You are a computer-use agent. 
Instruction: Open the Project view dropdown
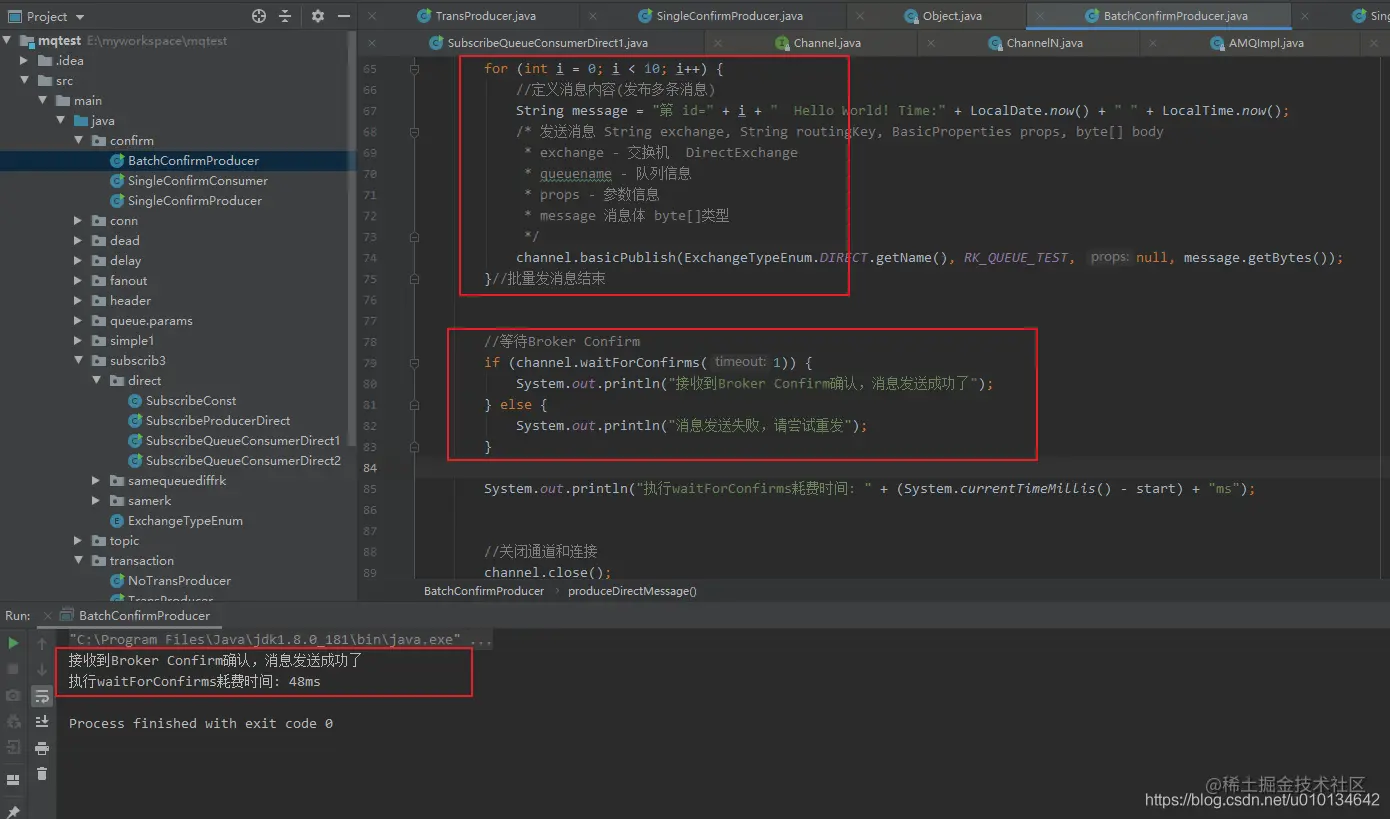click(80, 17)
